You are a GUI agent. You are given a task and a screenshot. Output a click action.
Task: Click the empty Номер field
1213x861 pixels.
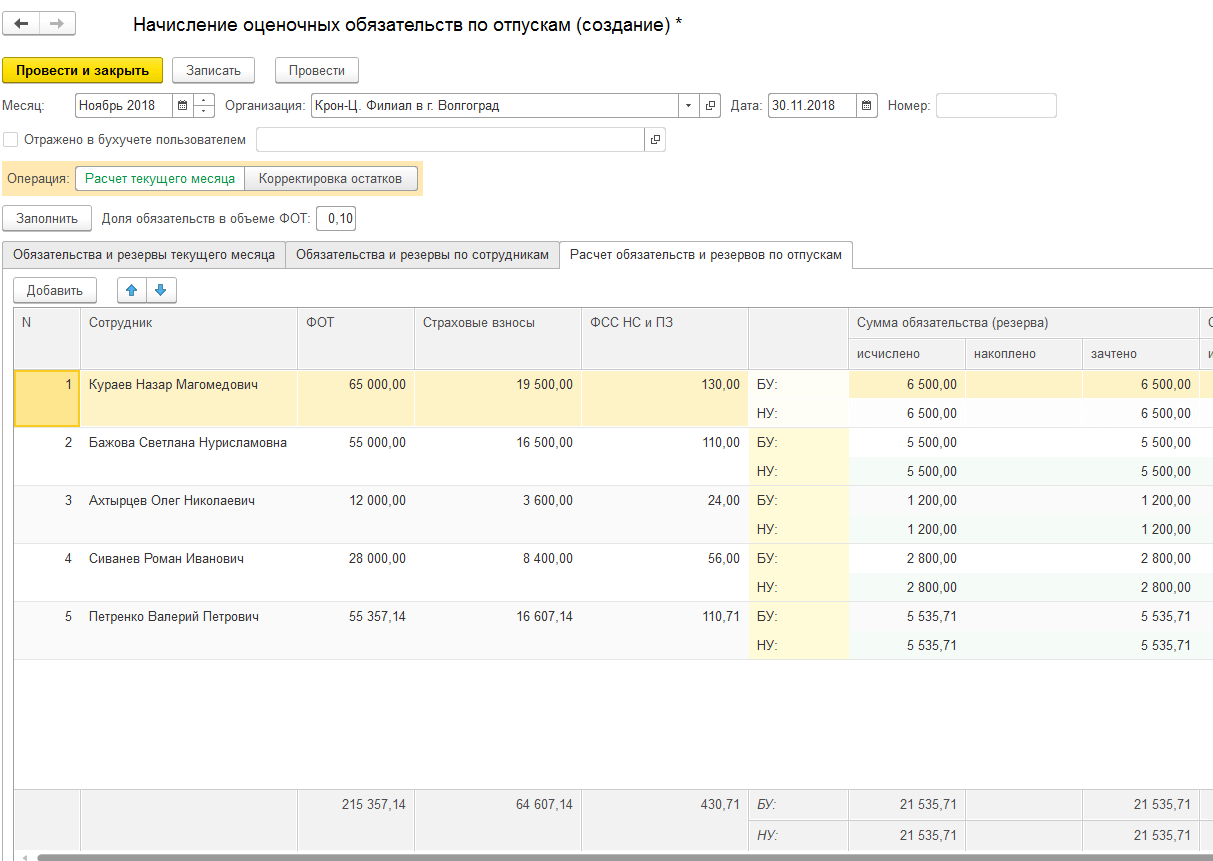[996, 105]
